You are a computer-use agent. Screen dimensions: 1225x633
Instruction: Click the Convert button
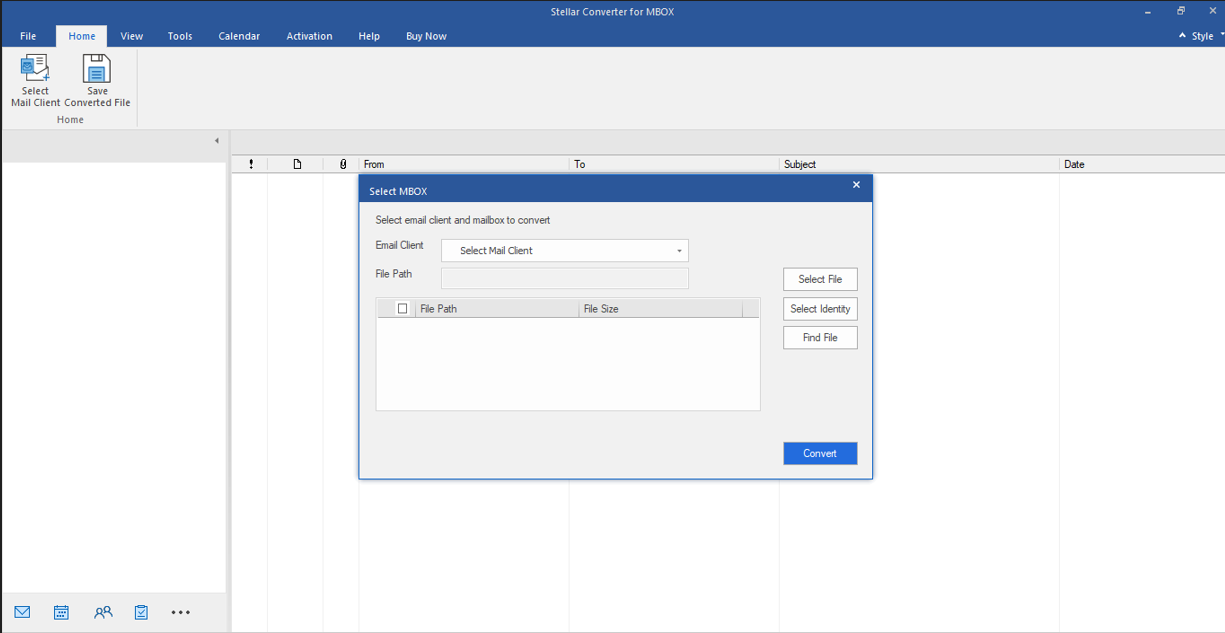click(820, 453)
